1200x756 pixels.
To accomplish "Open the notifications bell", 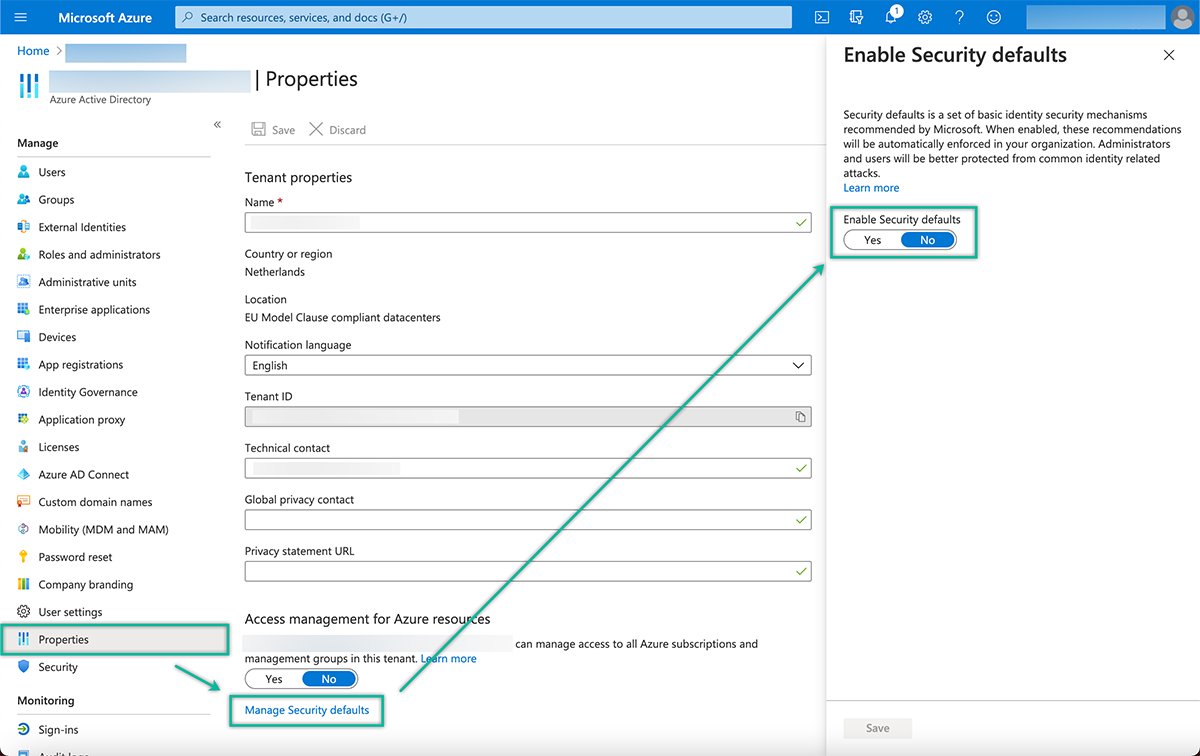I will point(890,16).
